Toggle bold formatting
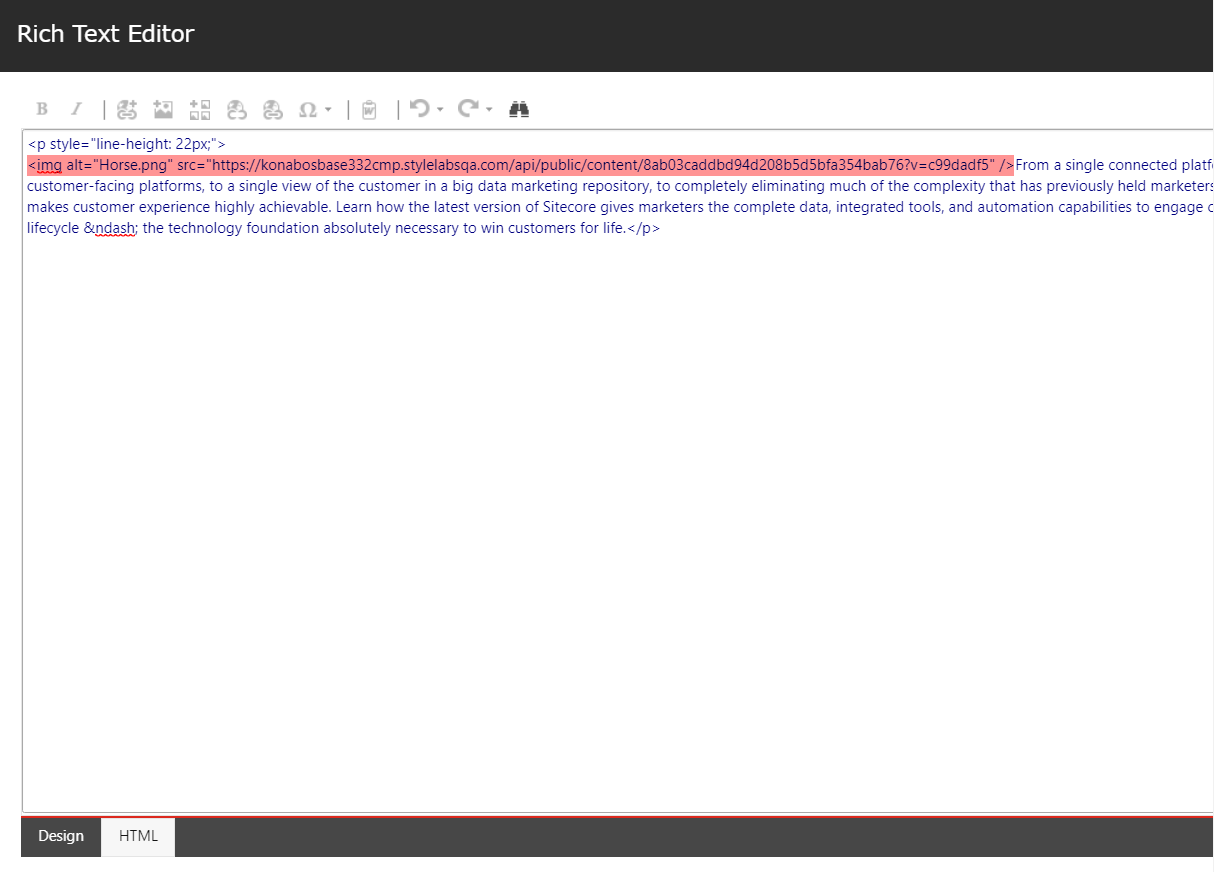The image size is (1214, 872). pos(42,109)
